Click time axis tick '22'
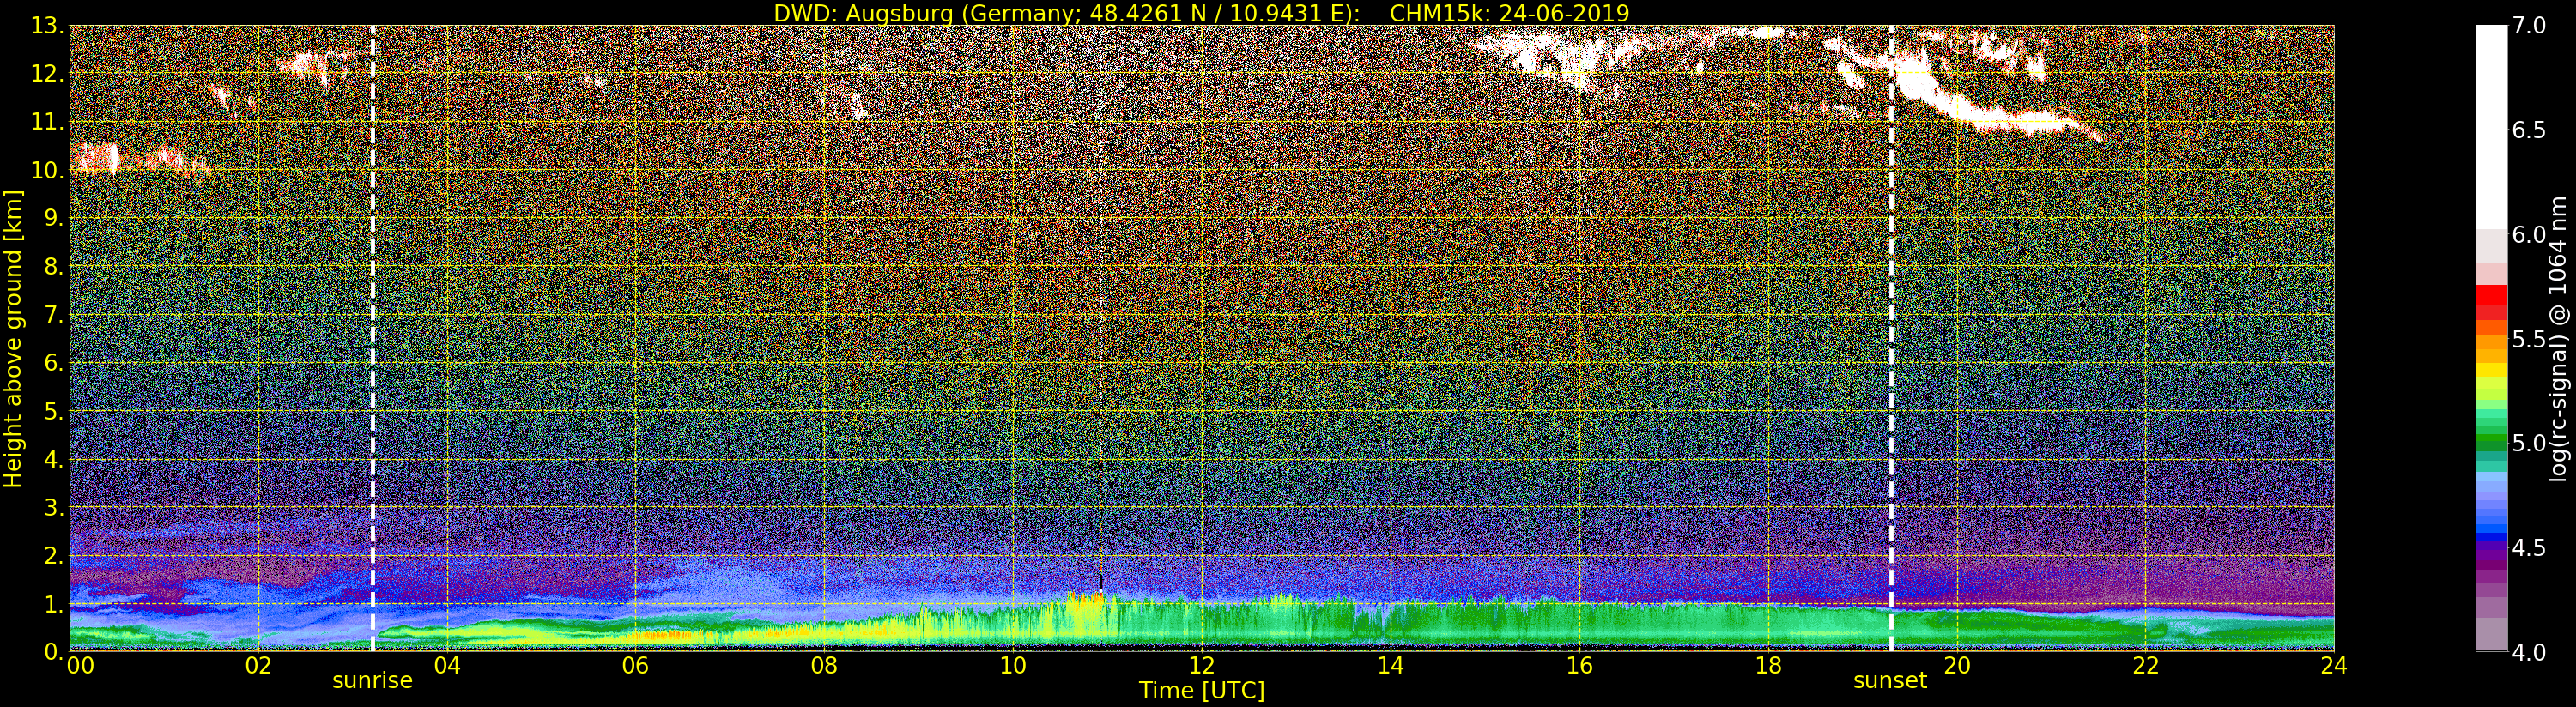The height and width of the screenshot is (707, 2576). (x=2146, y=665)
